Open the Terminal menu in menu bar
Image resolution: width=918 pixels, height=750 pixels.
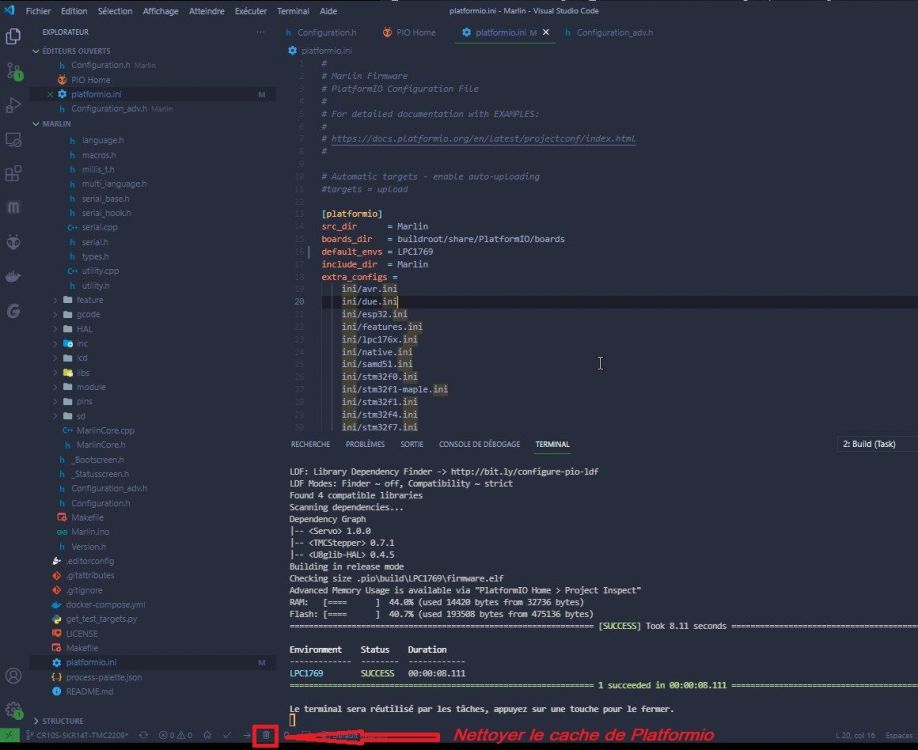(293, 11)
